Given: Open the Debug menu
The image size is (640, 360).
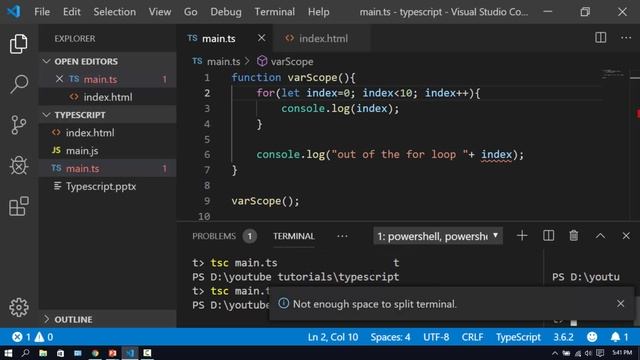Looking at the screenshot, I should 226,12.
